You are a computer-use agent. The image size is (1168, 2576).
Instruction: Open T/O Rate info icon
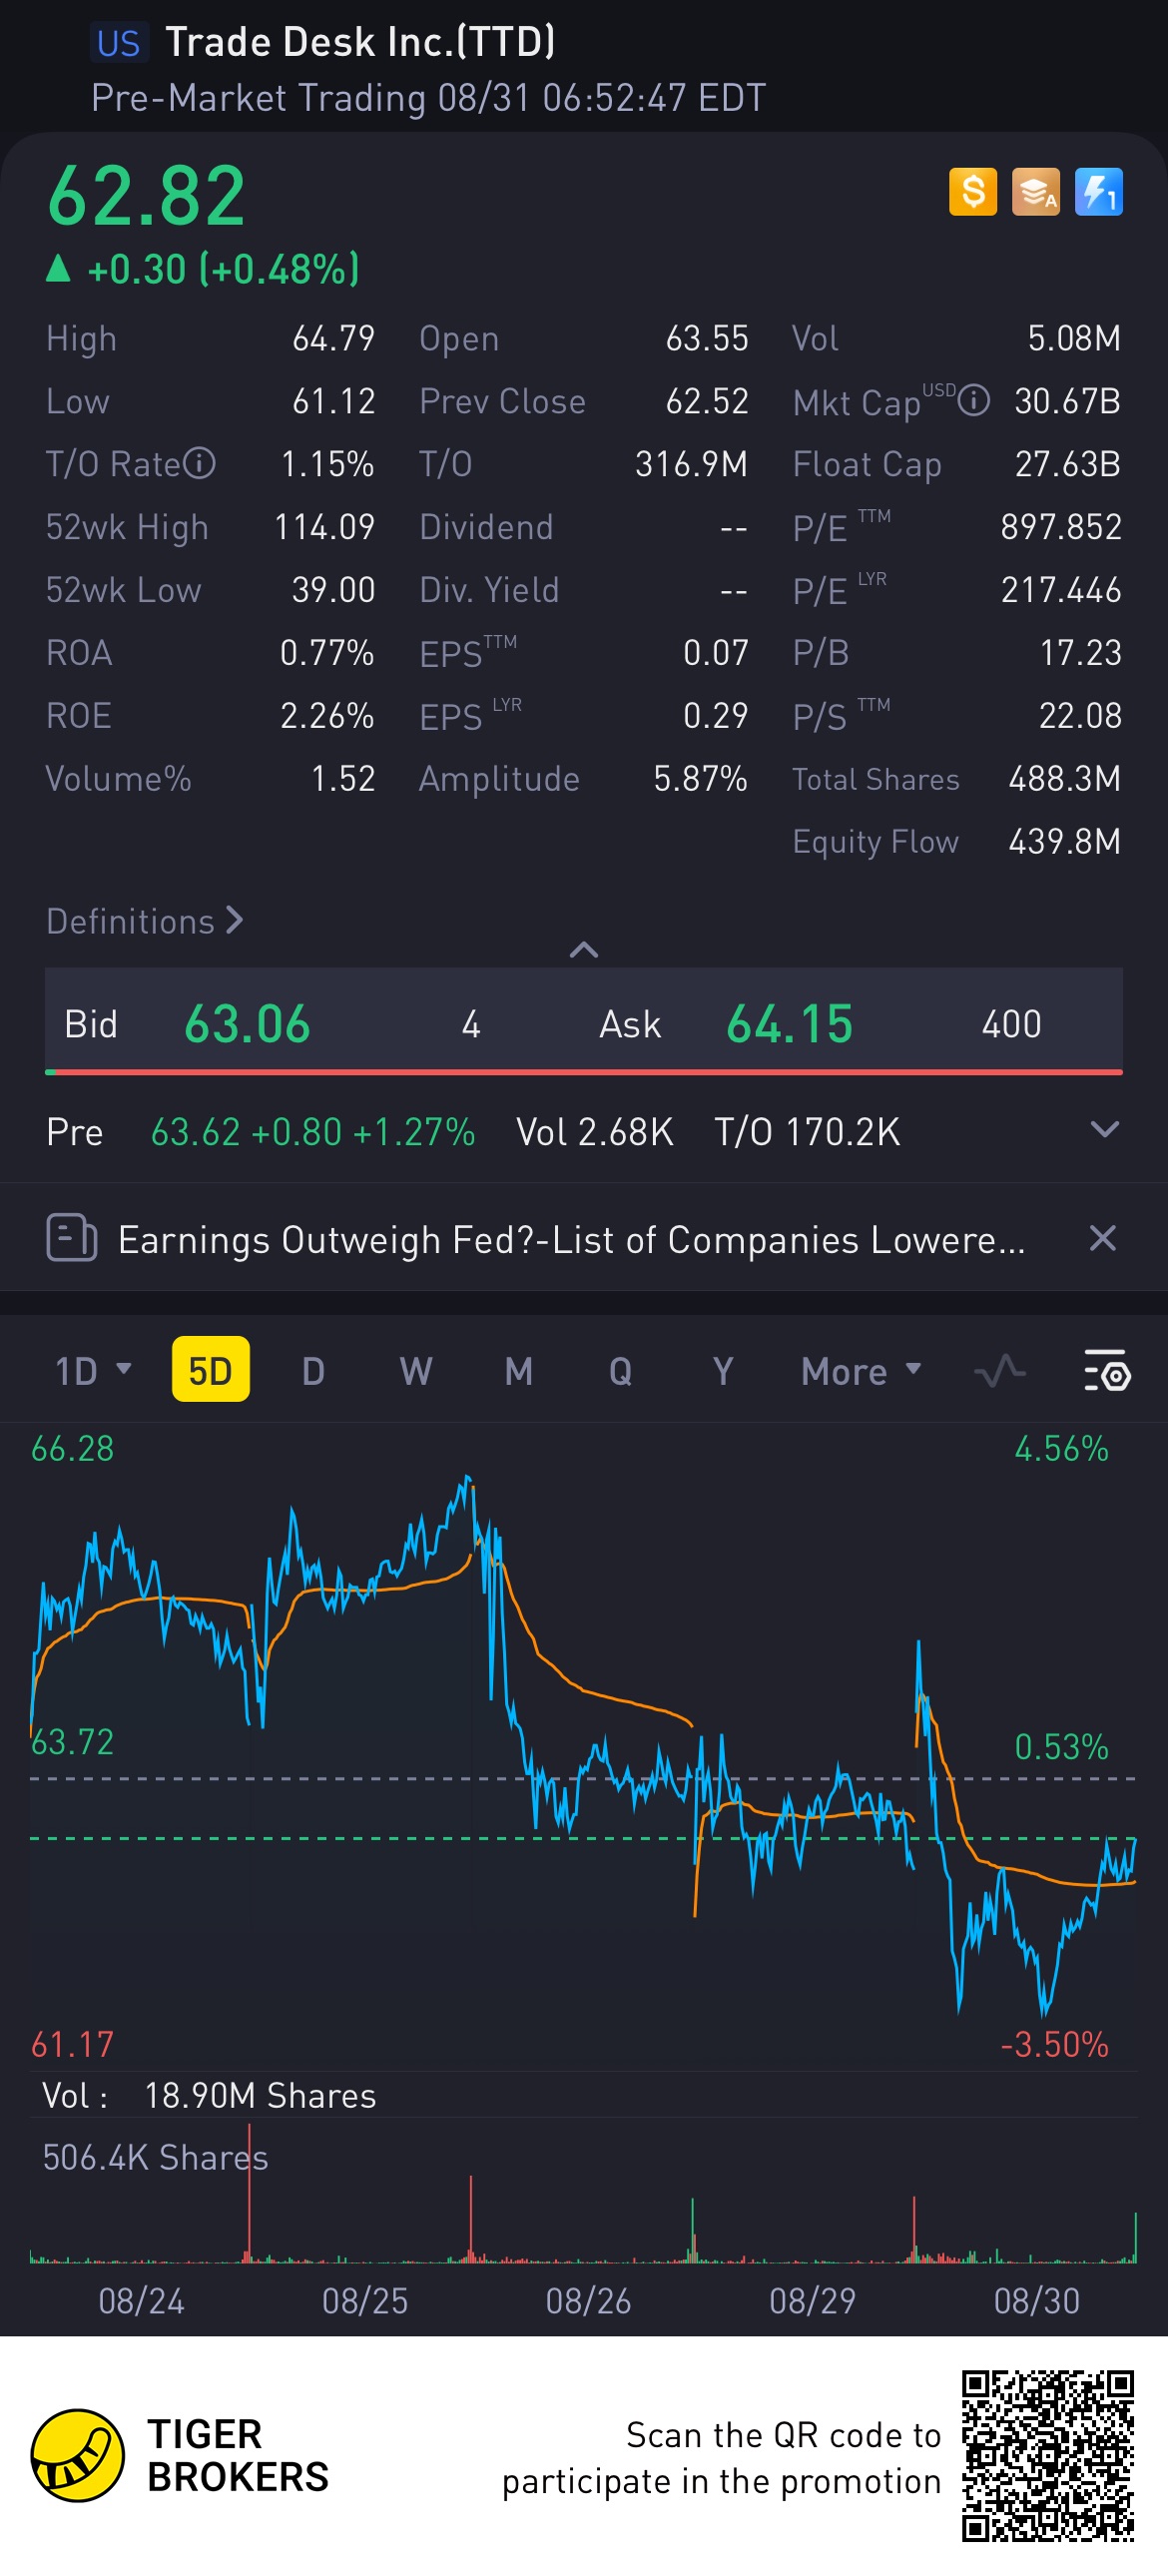200,464
